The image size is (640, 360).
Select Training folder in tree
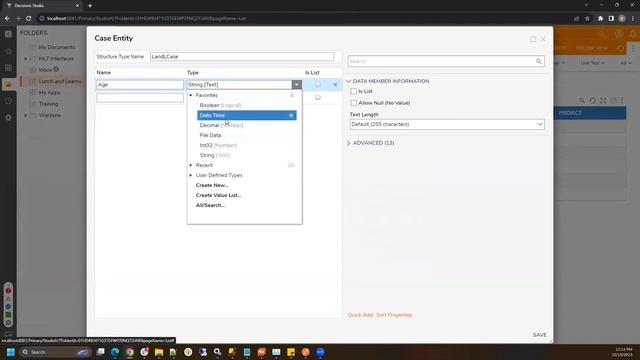pos(48,104)
